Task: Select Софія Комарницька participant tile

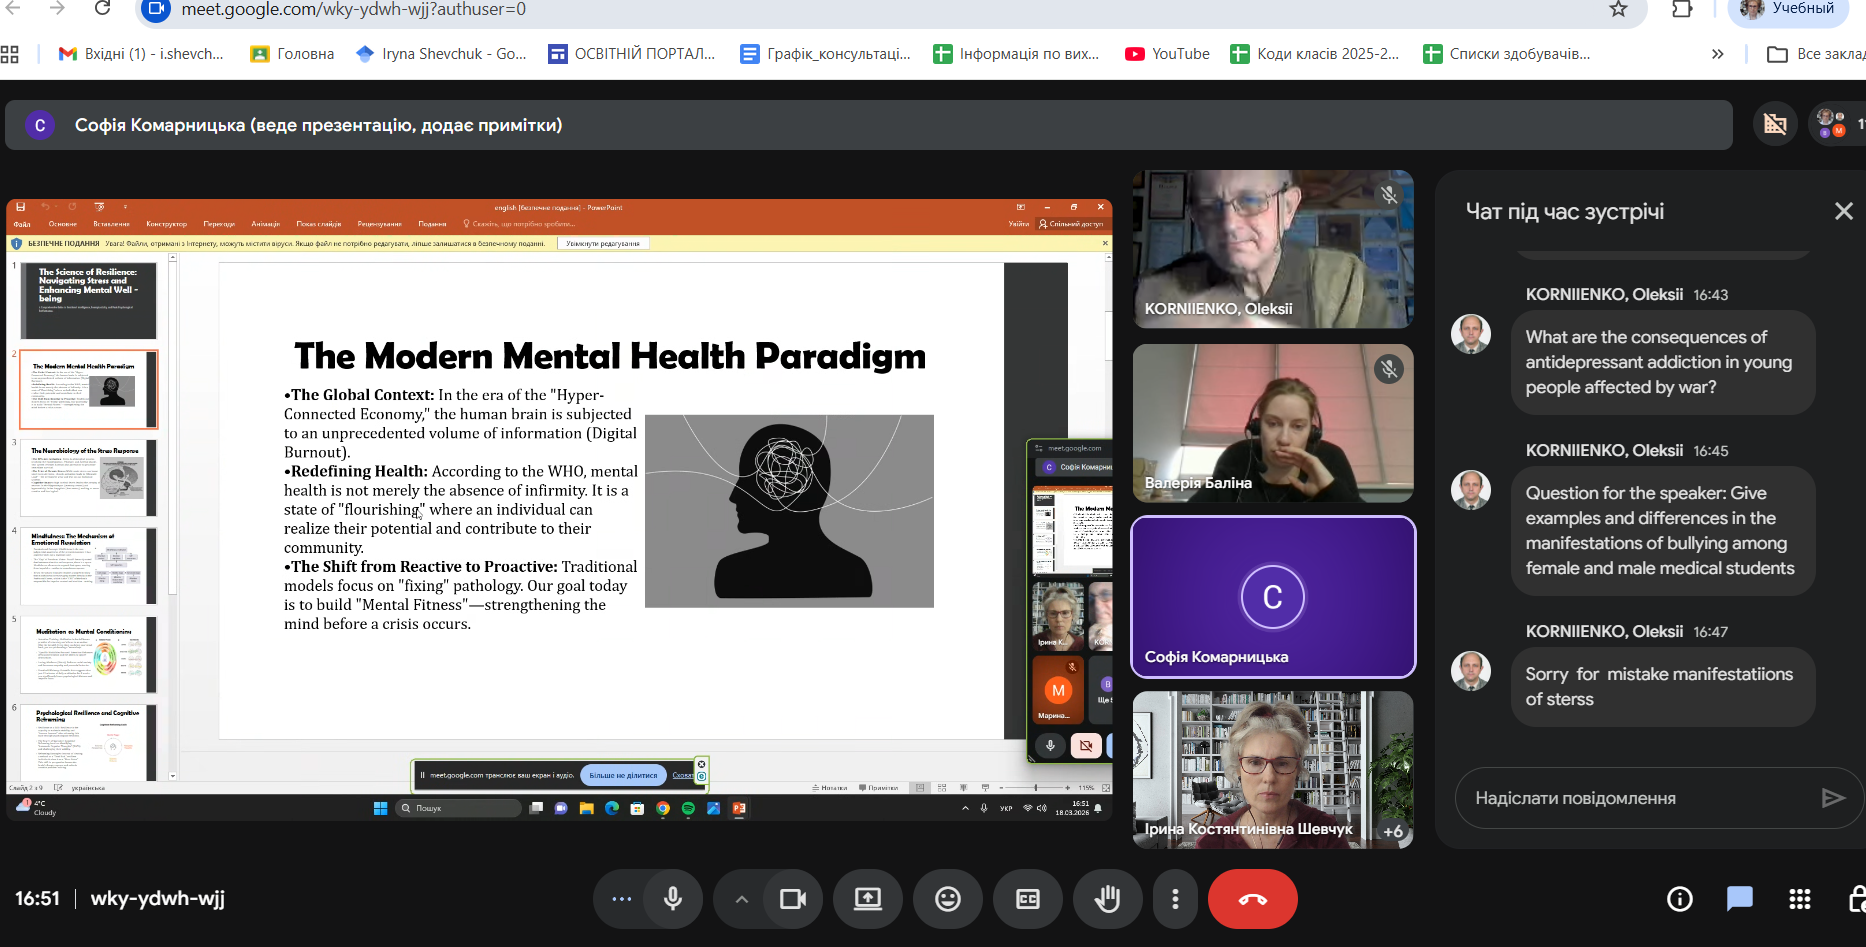Action: coord(1272,597)
